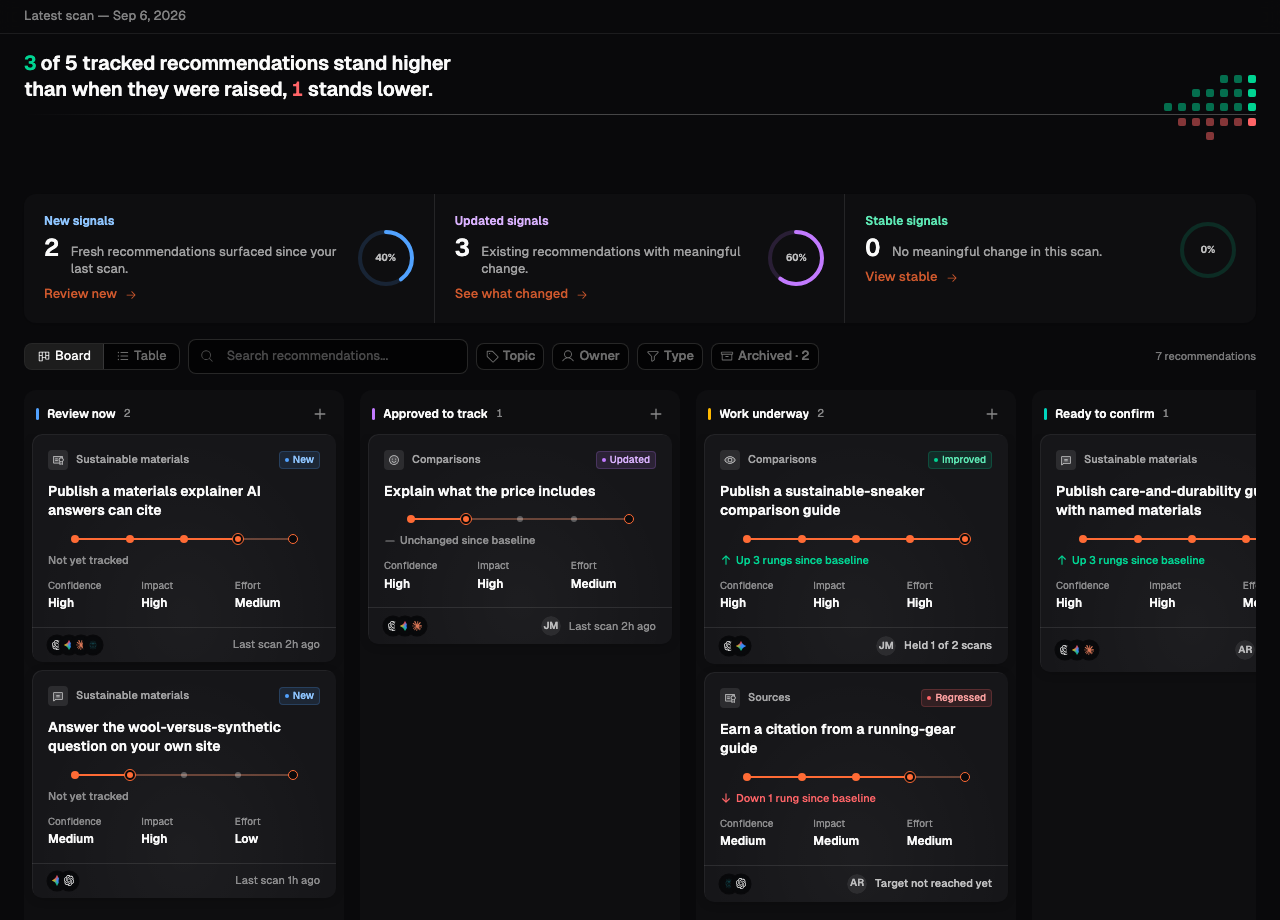Click the plus icon in Approved to track column
This screenshot has width=1280, height=920.
[656, 414]
